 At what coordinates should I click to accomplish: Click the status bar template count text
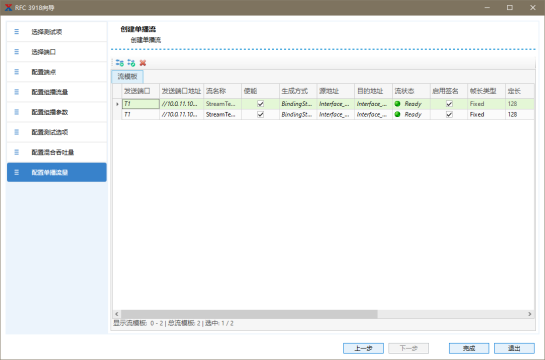[173, 324]
